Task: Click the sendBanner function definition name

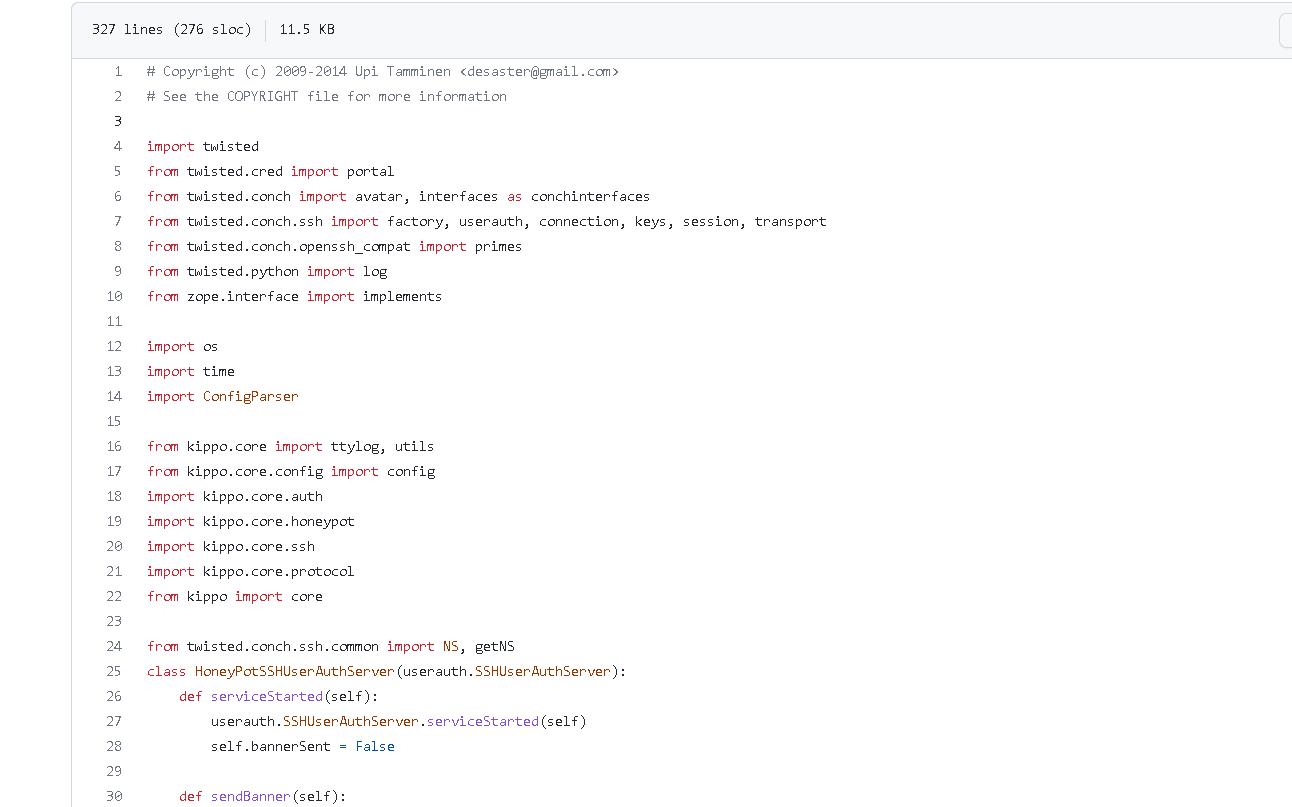Action: point(250,796)
